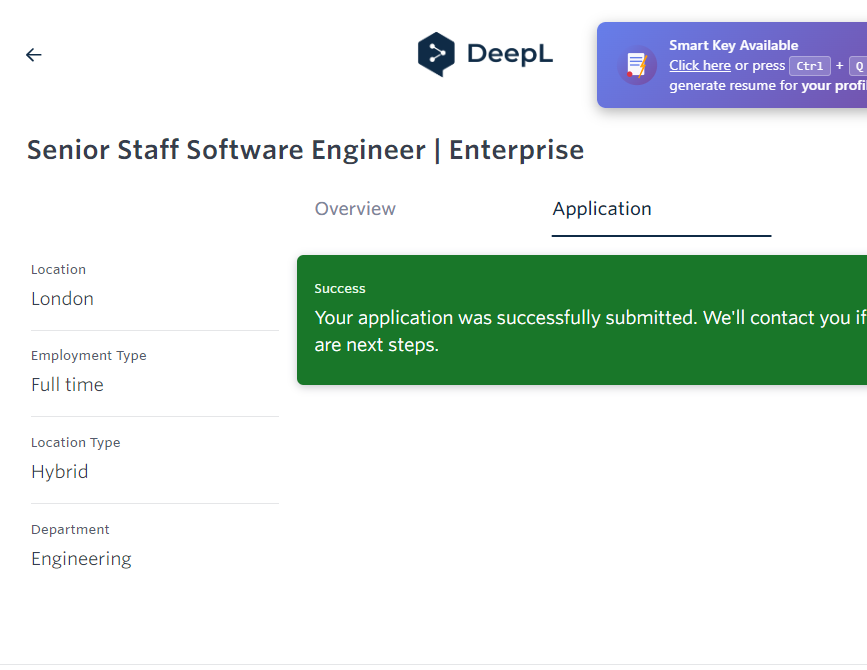Screen dimensions: 867x670
Task: Click the Location Type label
Action: (x=75, y=443)
